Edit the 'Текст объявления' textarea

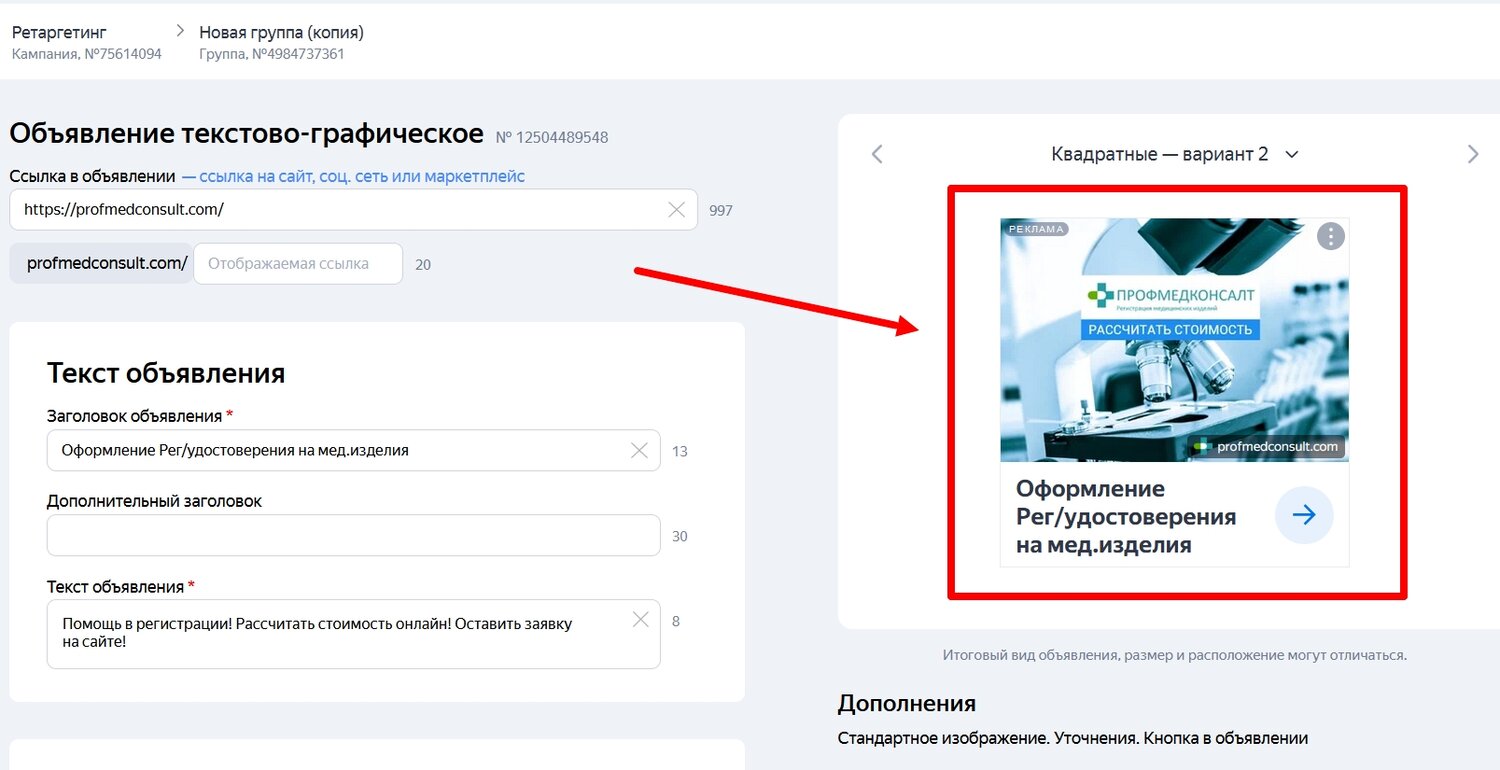coord(353,634)
